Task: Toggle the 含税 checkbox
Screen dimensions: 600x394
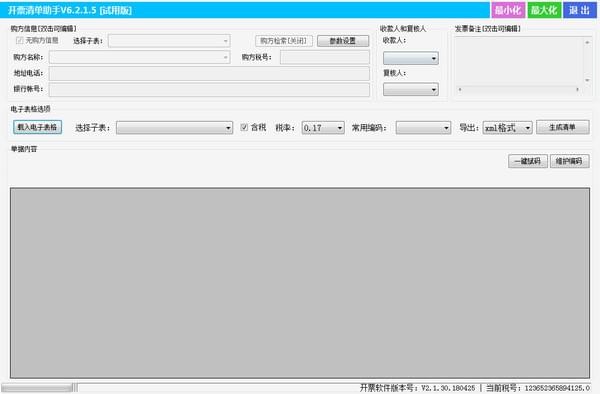Action: pyautogui.click(x=244, y=127)
